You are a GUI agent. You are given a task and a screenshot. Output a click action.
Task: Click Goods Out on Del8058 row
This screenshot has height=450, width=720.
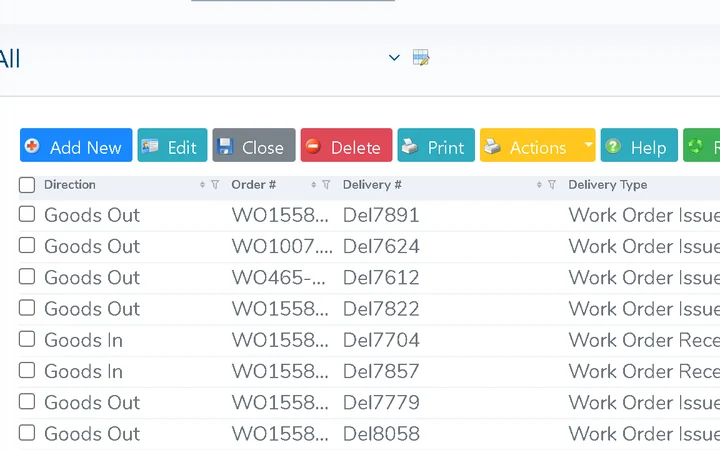pyautogui.click(x=92, y=433)
